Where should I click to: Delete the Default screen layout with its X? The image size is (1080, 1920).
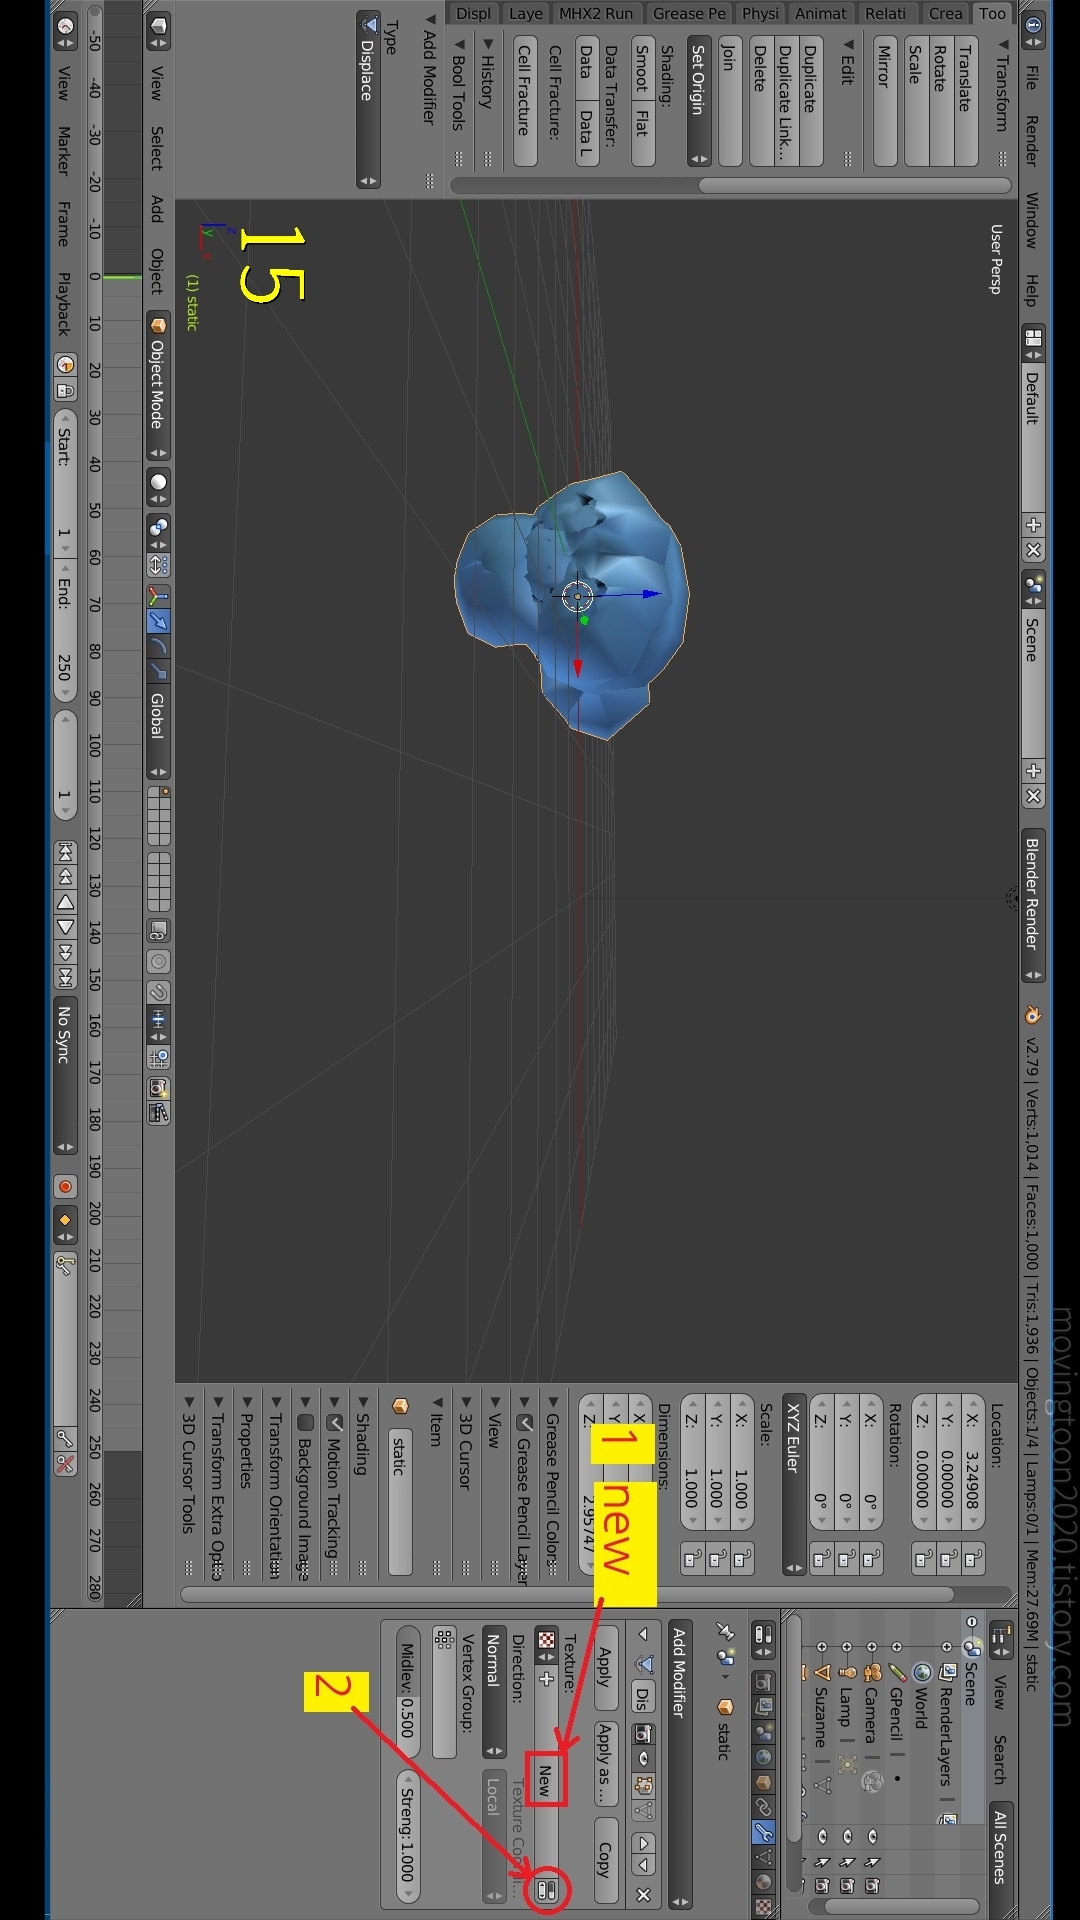coord(1033,550)
